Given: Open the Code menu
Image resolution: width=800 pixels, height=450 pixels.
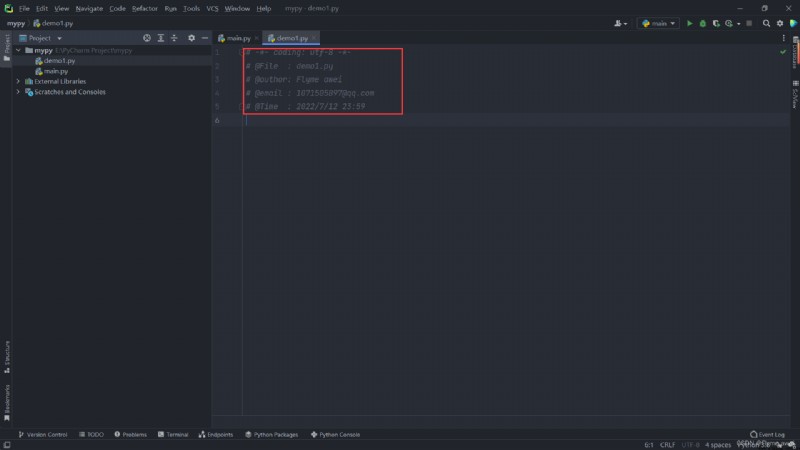Looking at the screenshot, I should point(117,9).
